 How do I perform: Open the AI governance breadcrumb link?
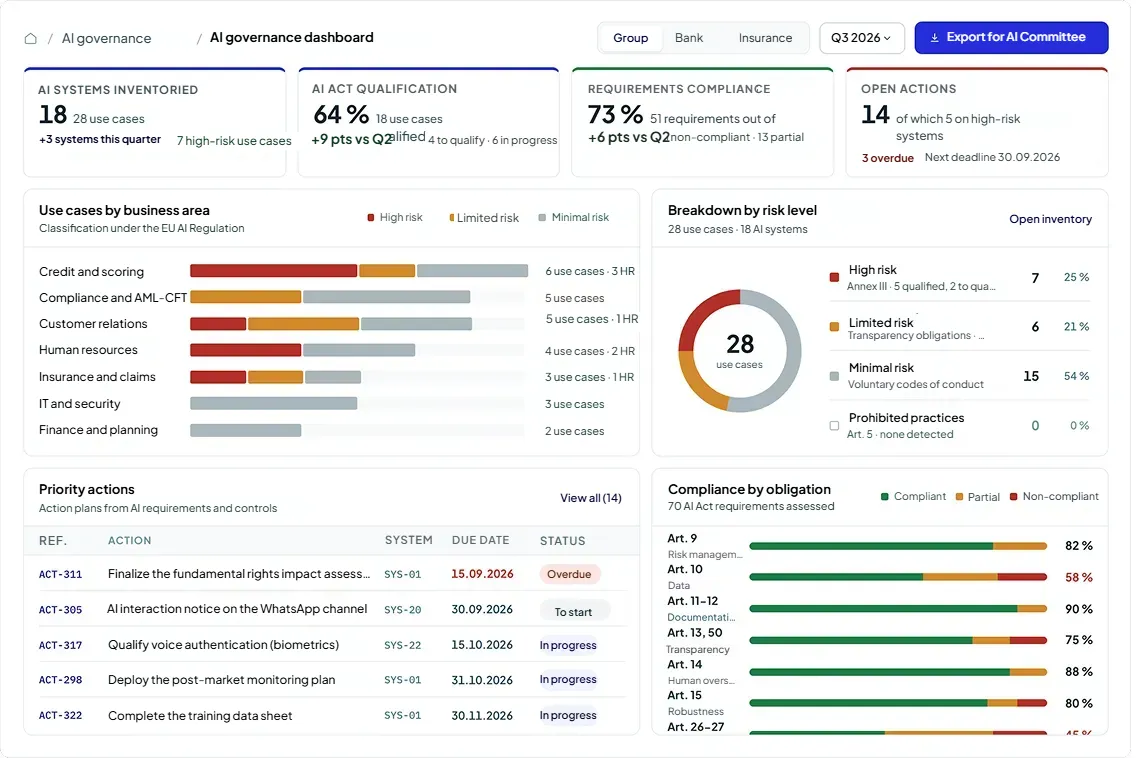click(x=107, y=38)
